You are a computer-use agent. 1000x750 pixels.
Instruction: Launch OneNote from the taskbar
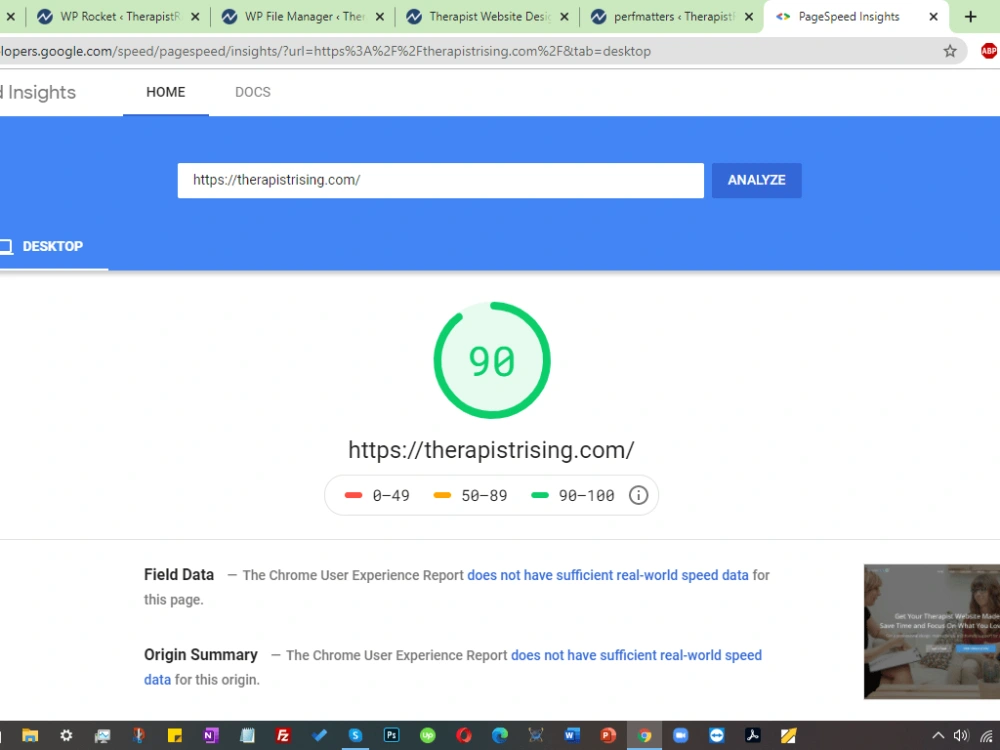[210, 735]
